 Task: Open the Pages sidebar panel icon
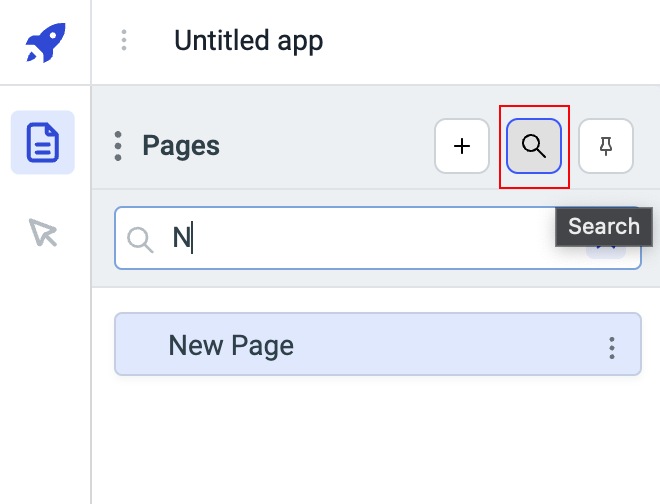[43, 142]
